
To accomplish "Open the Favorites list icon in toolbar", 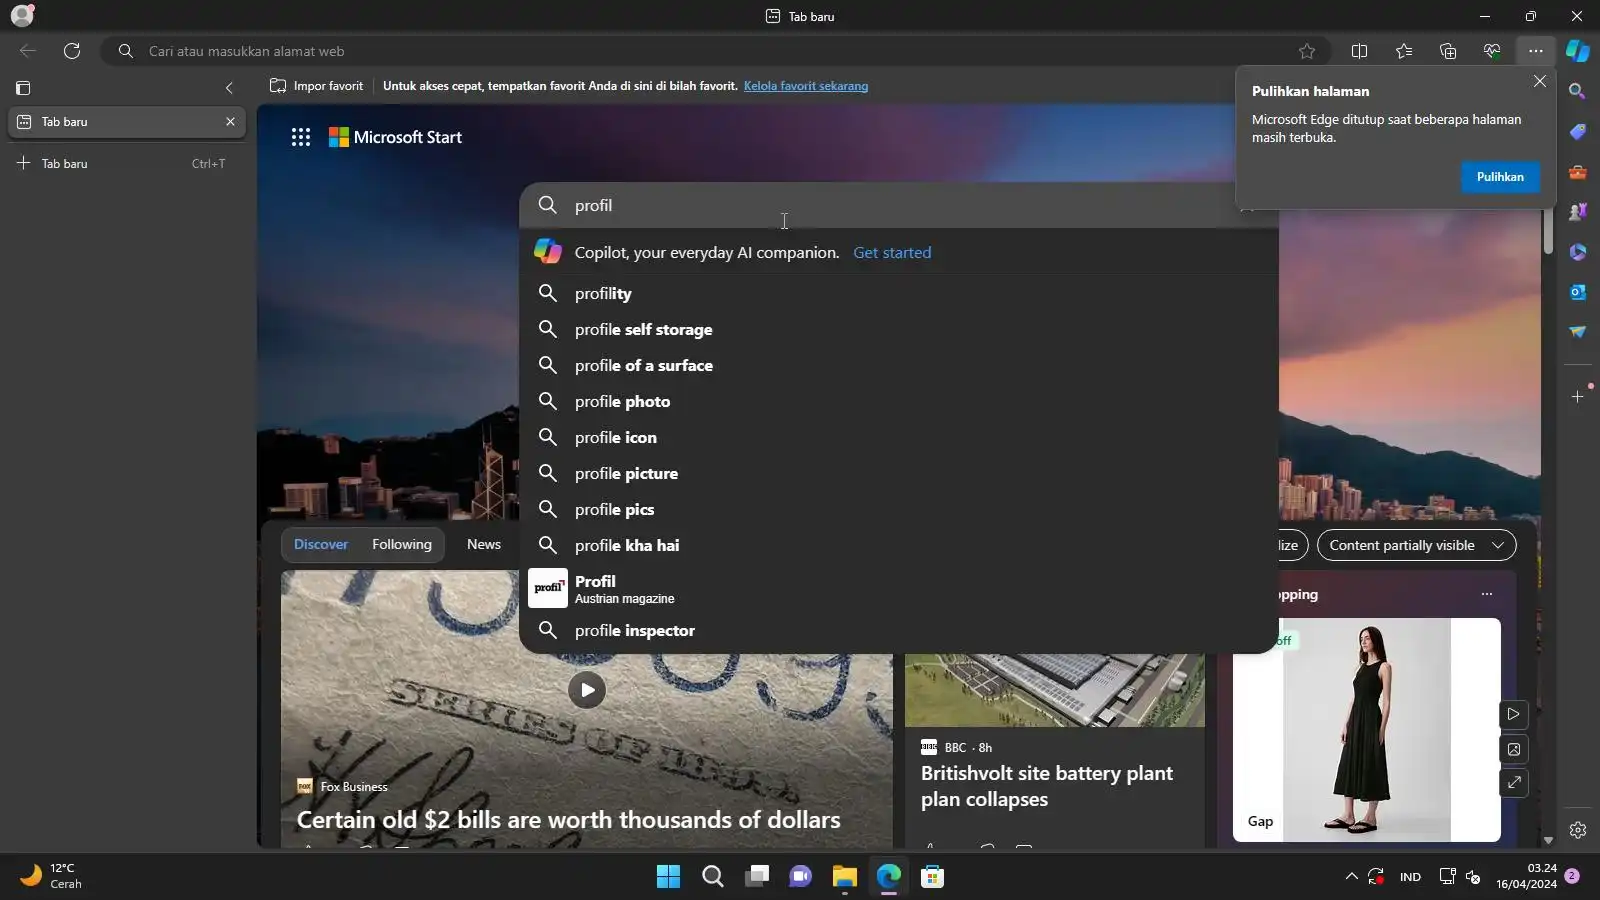I will pos(1404,51).
